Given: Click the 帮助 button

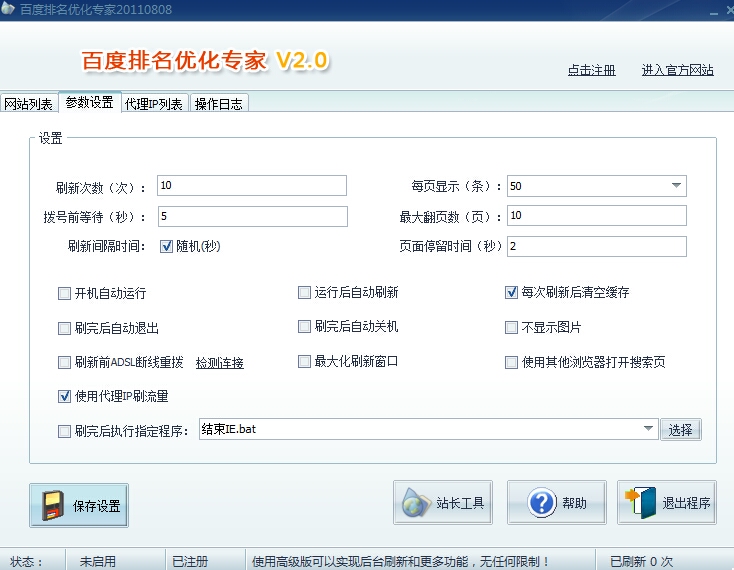Looking at the screenshot, I should point(557,503).
